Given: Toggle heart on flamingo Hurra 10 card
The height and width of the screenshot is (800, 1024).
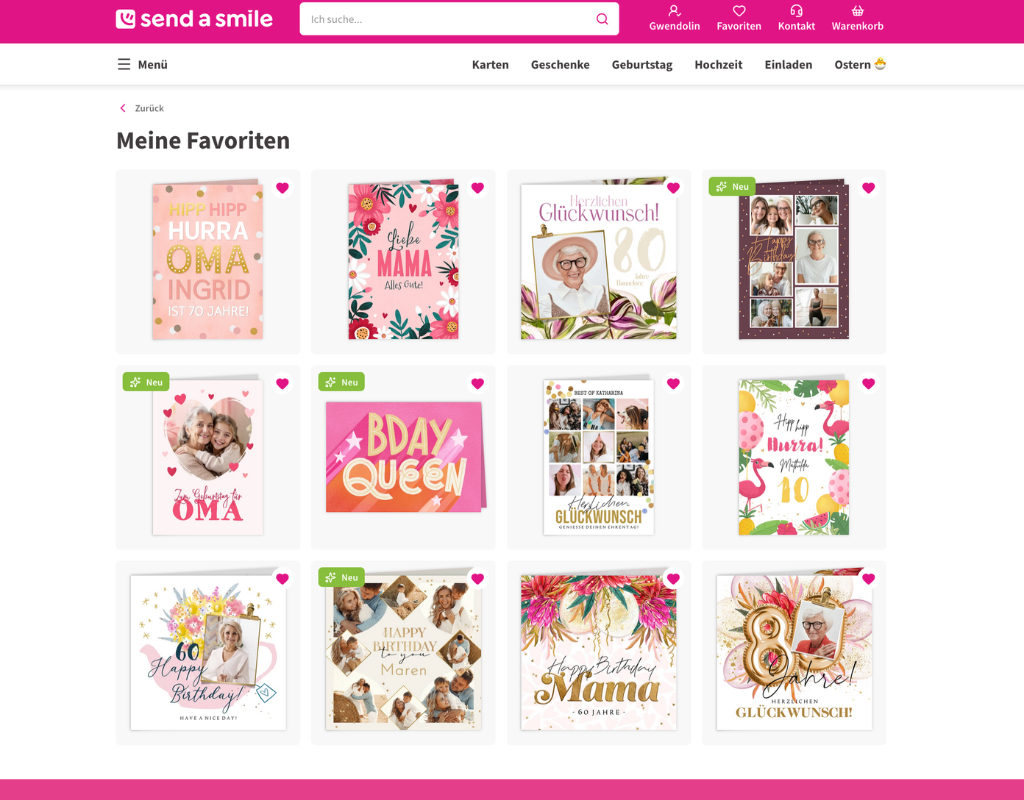Looking at the screenshot, I should 868,383.
